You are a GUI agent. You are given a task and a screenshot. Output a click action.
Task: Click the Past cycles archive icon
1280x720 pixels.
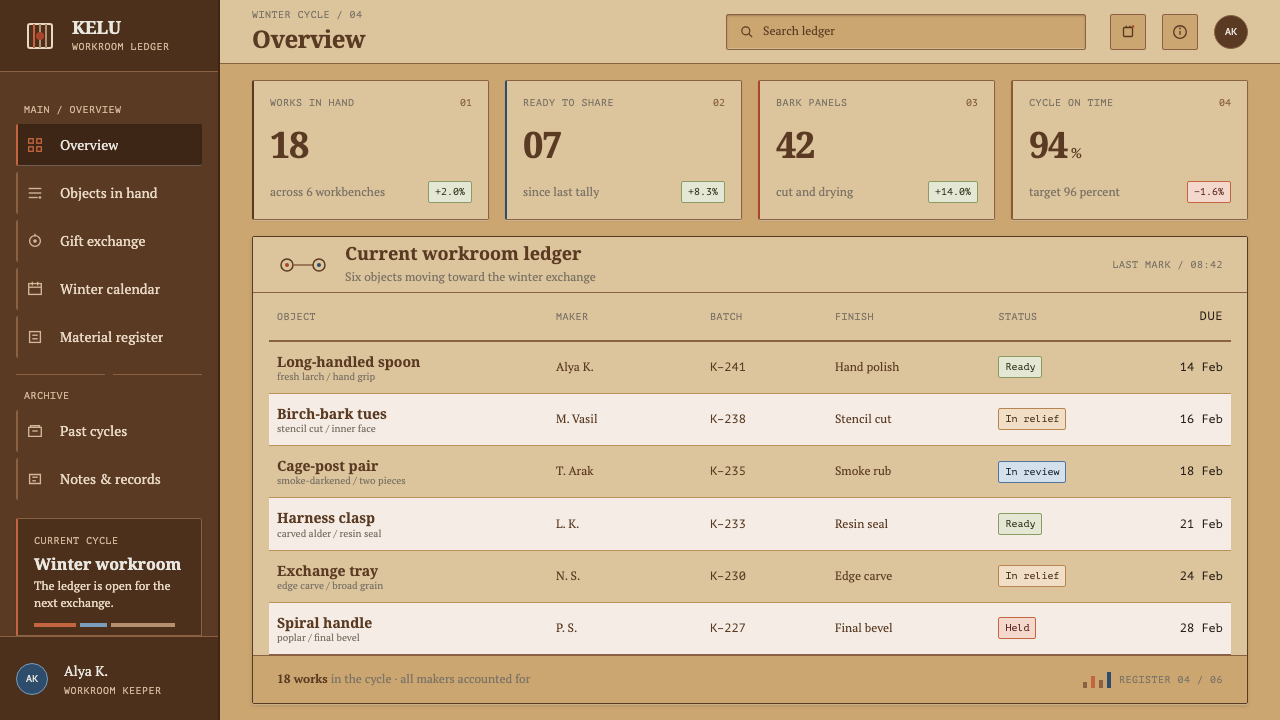[35, 431]
